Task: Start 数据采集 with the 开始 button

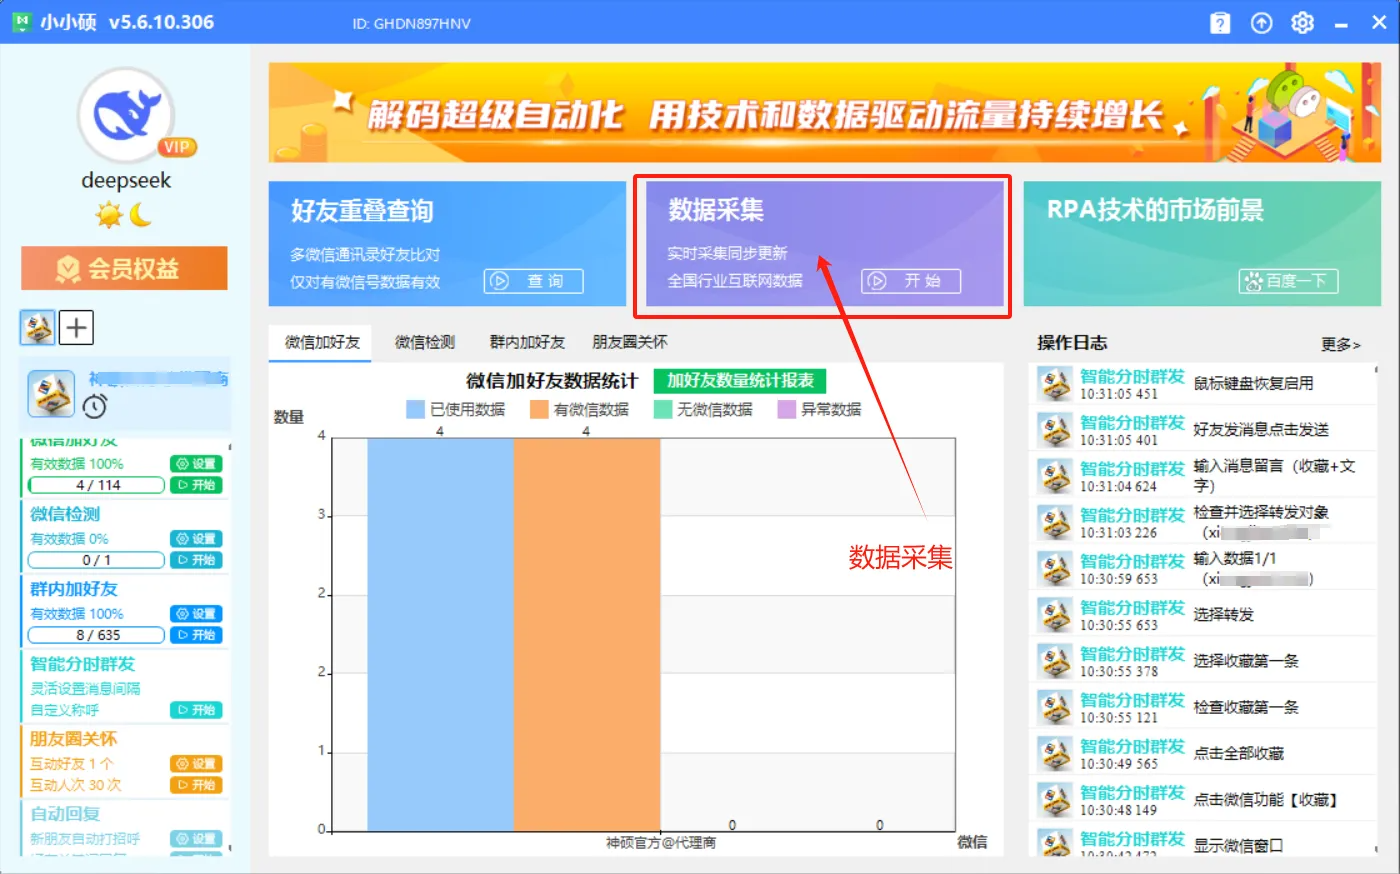Action: tap(910, 281)
